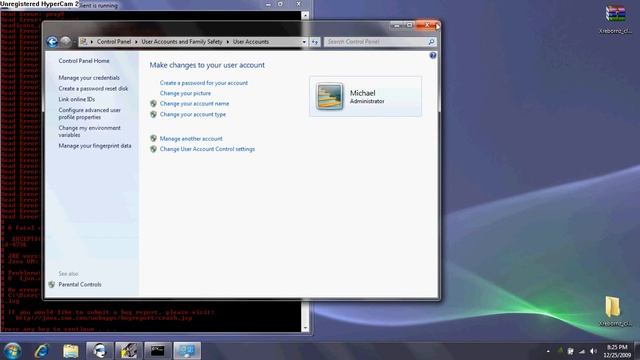Viewport: 640px width, 360px height.
Task: Click User Accounts and Family Safety breadcrumb
Action: [182, 42]
